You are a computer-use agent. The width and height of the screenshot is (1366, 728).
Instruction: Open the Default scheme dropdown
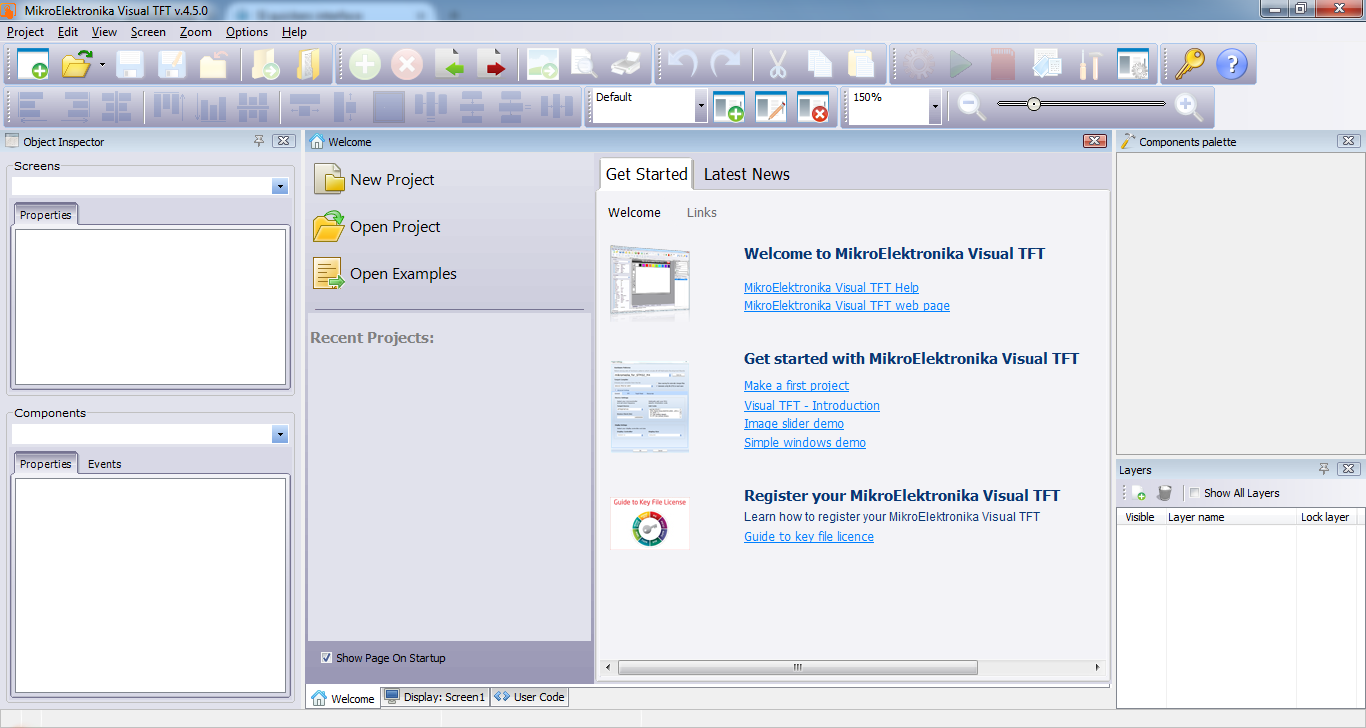click(700, 106)
